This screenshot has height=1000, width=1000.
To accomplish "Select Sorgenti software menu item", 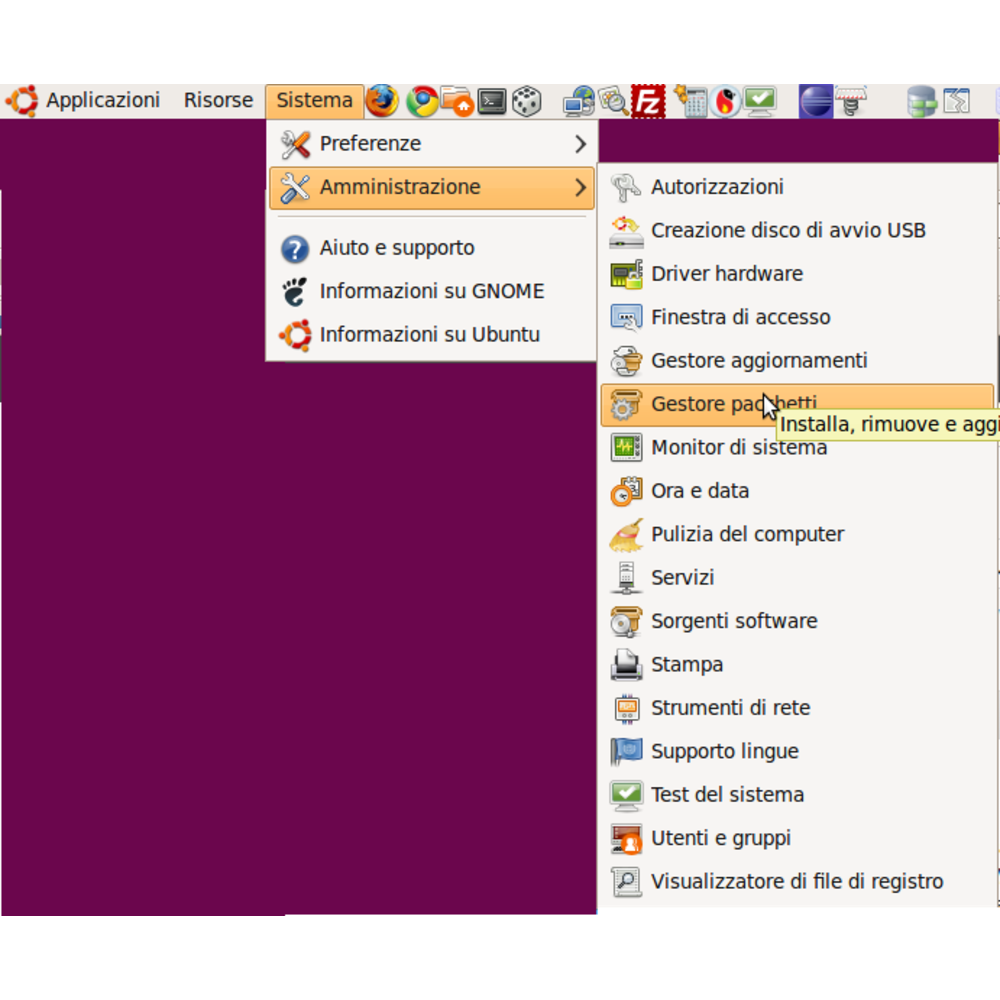I will tap(733, 621).
